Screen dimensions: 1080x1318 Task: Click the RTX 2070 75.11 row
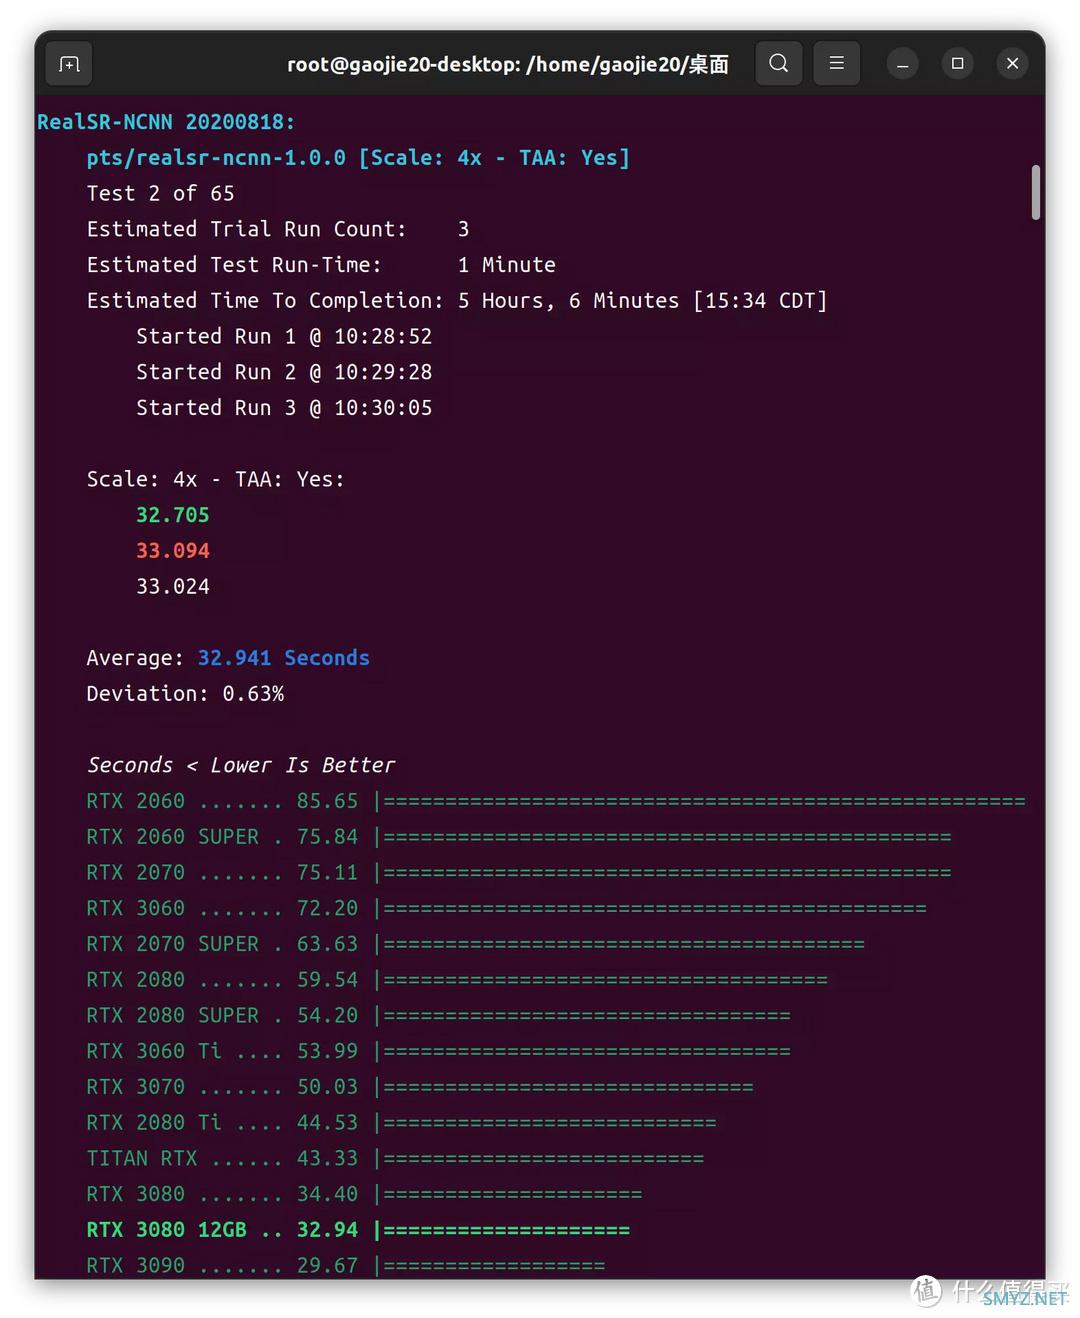(x=519, y=873)
